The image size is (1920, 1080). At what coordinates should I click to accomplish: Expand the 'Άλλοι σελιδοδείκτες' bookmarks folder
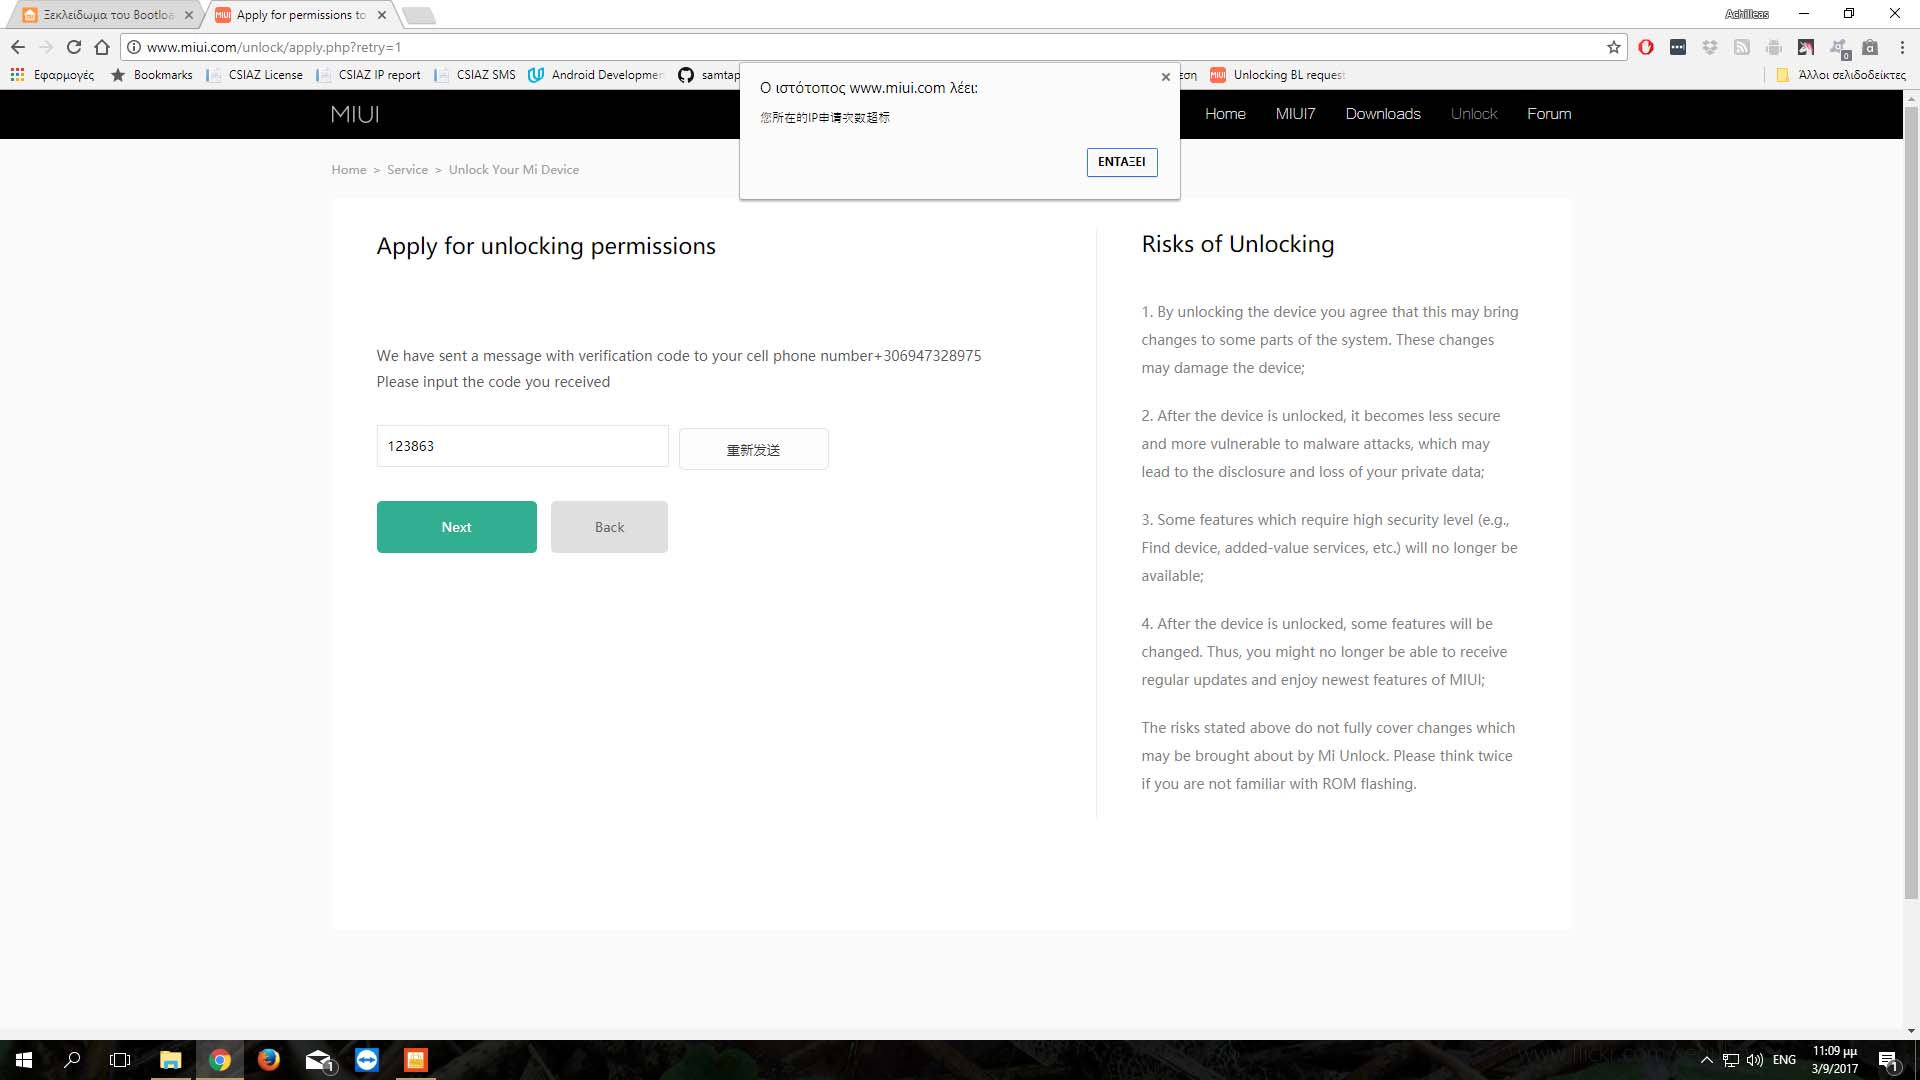(x=1841, y=75)
